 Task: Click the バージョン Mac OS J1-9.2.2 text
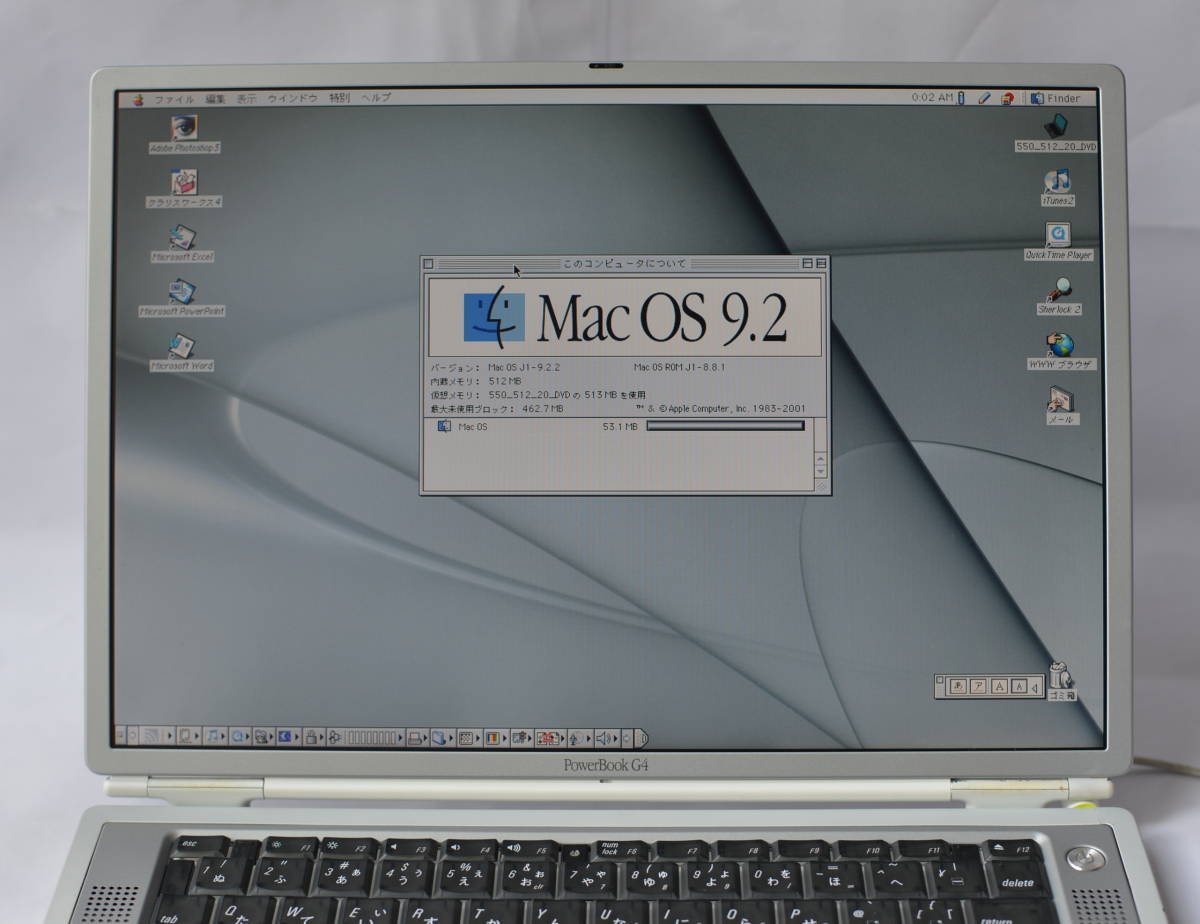click(496, 367)
